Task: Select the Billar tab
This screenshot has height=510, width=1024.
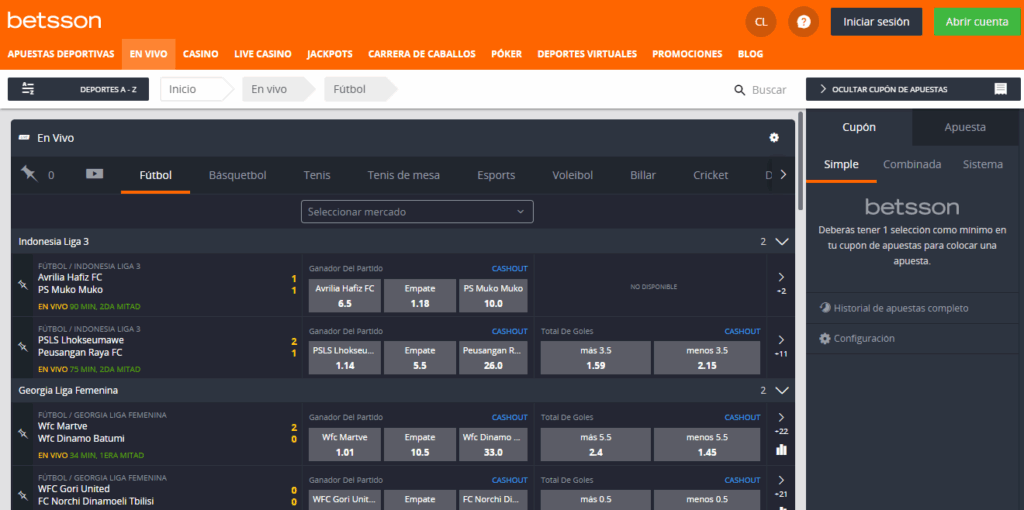Action: (x=643, y=175)
